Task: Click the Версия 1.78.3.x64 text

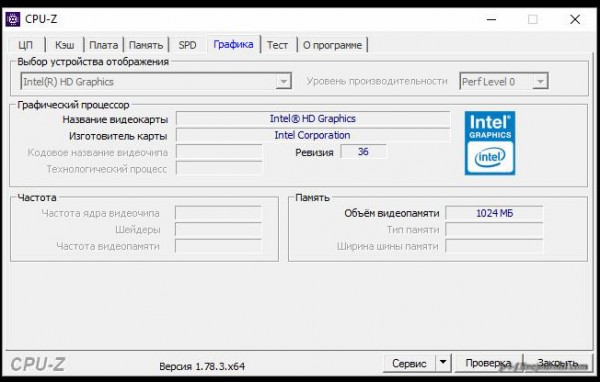Action: (x=202, y=366)
